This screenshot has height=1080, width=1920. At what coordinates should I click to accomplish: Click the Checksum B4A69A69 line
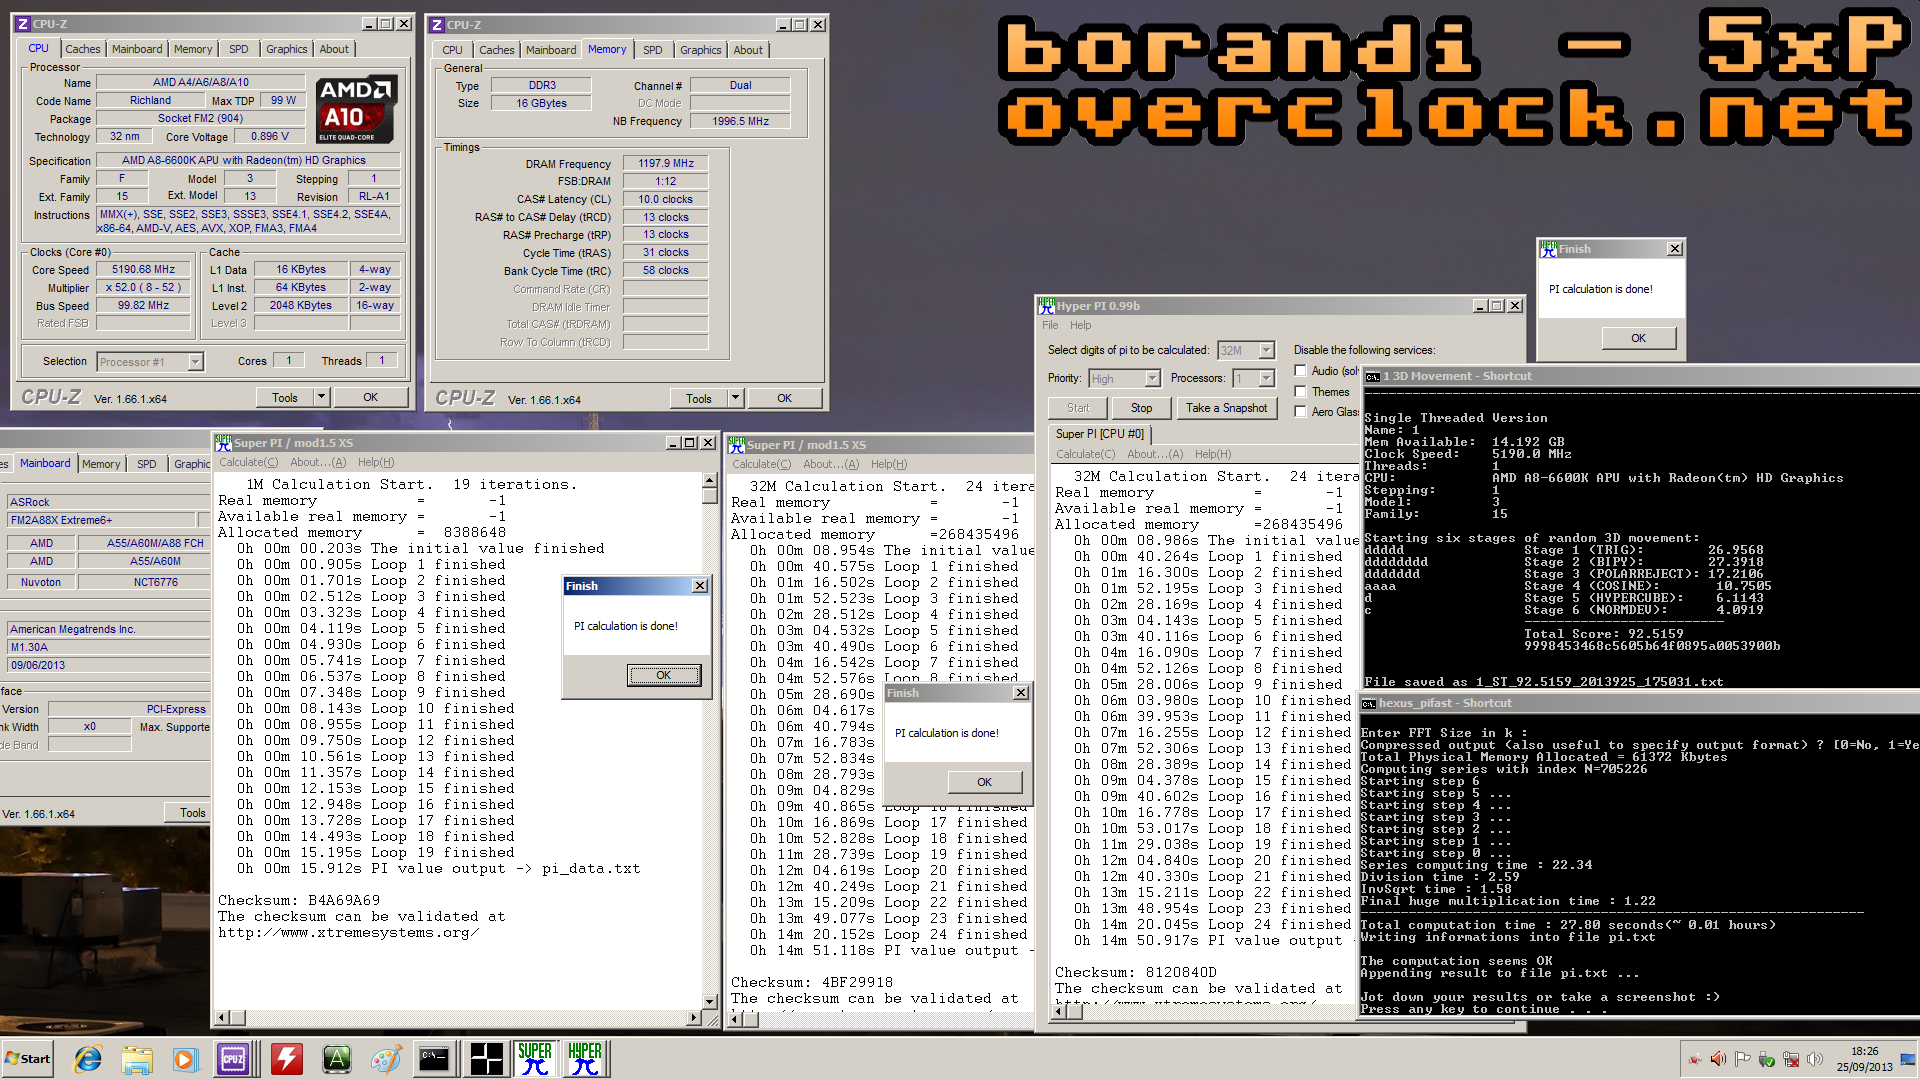click(299, 901)
